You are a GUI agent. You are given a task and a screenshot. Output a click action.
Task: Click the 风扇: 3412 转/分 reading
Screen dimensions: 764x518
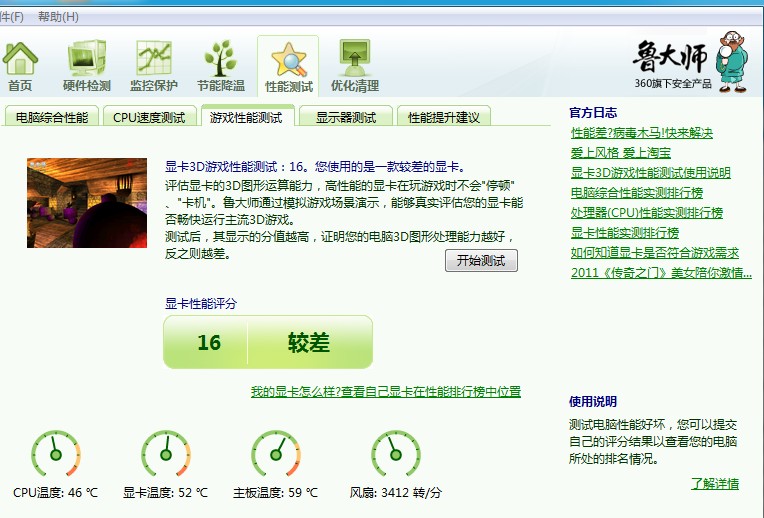396,493
